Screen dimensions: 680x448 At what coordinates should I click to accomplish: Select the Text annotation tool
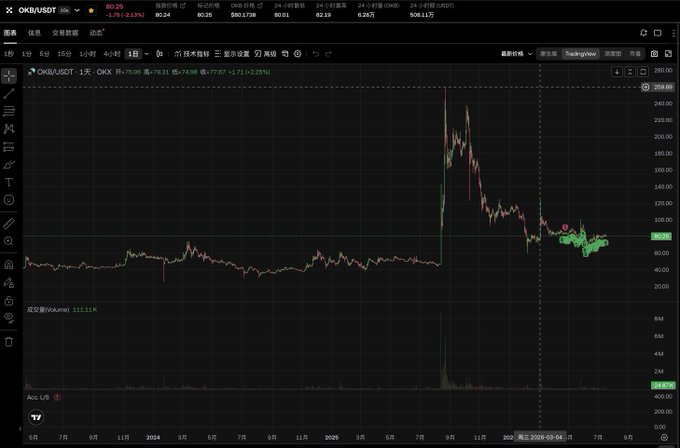click(9, 182)
